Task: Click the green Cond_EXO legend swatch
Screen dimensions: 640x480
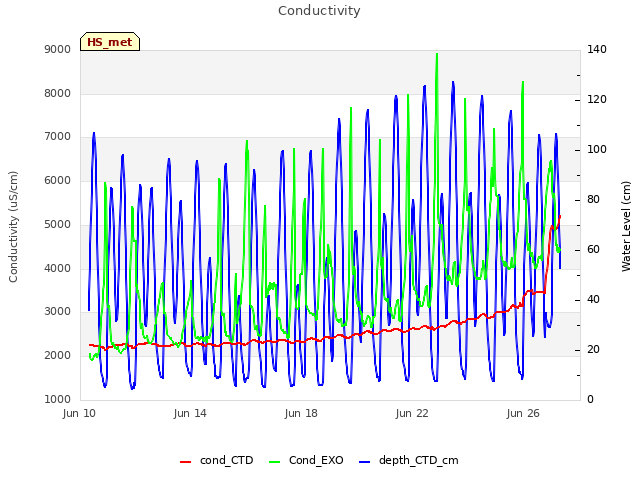Action: click(275, 462)
